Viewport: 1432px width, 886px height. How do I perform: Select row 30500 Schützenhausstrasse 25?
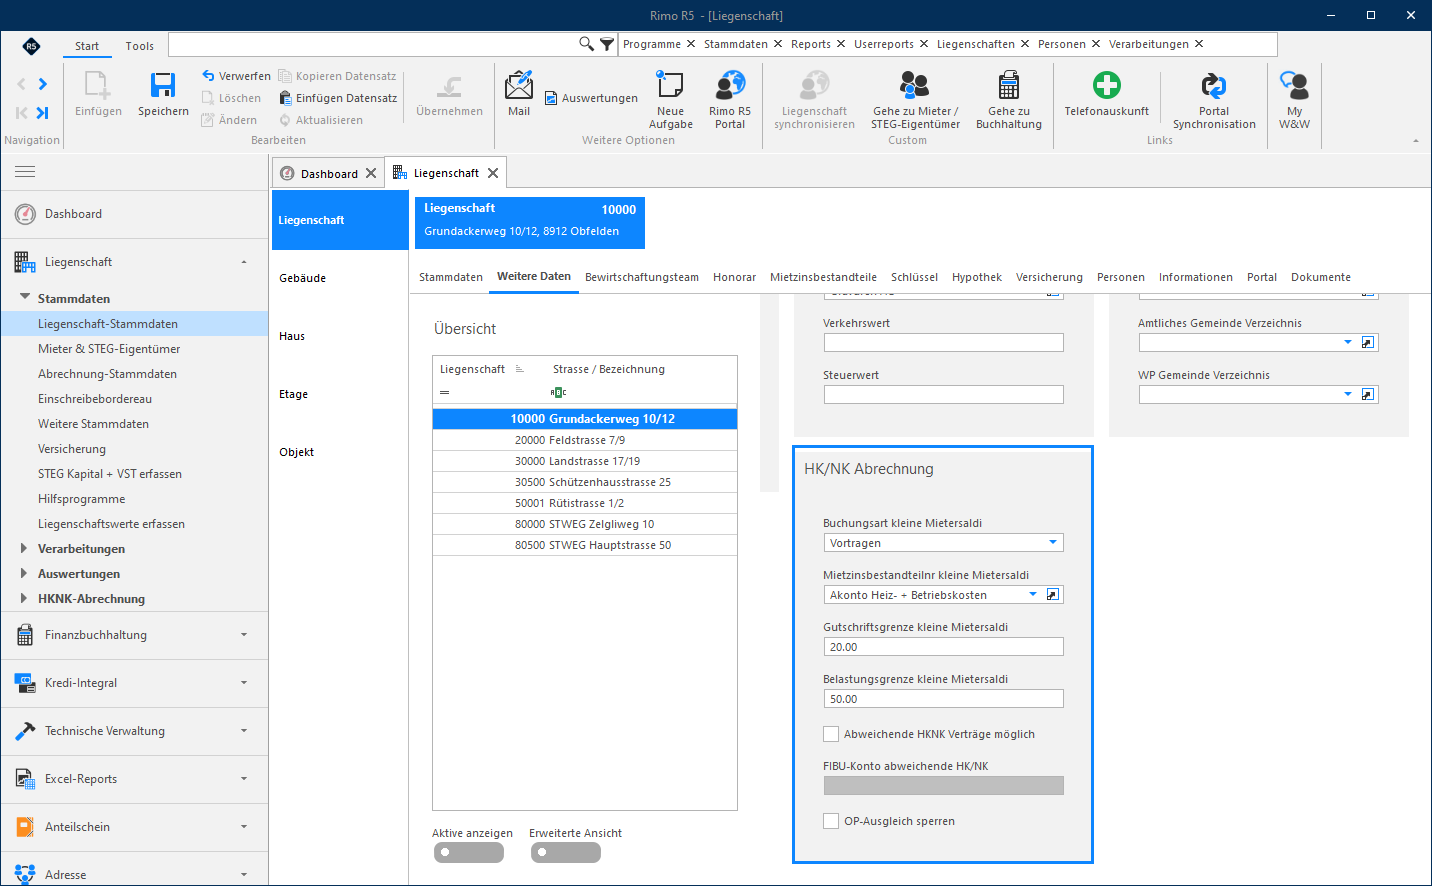[585, 482]
